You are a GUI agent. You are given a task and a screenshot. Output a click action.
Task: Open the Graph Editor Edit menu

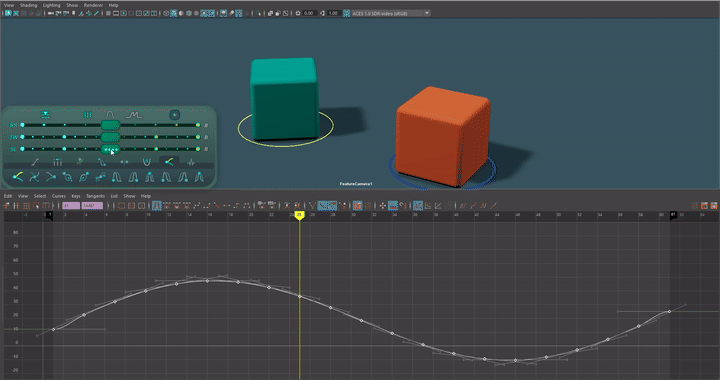point(8,196)
